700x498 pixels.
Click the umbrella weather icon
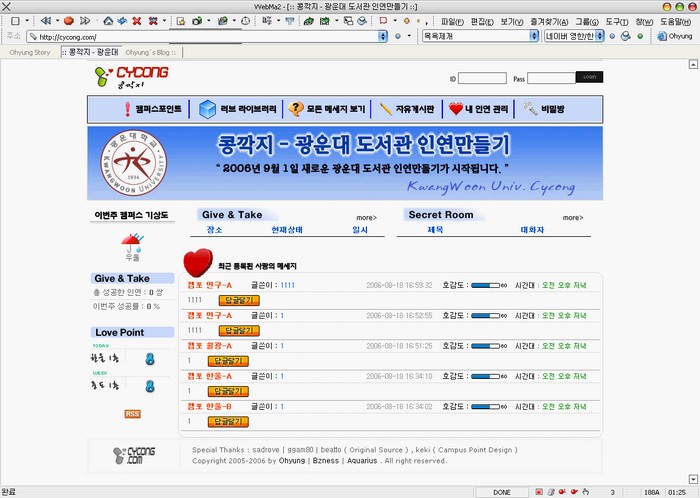pos(132,243)
